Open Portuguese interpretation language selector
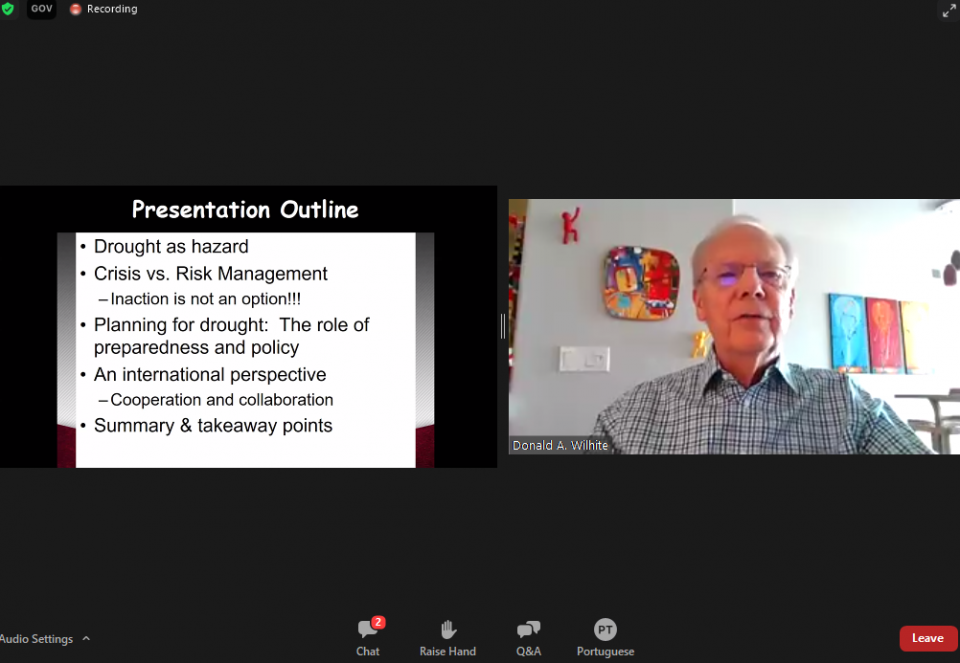Viewport: 960px width, 663px height. (605, 639)
